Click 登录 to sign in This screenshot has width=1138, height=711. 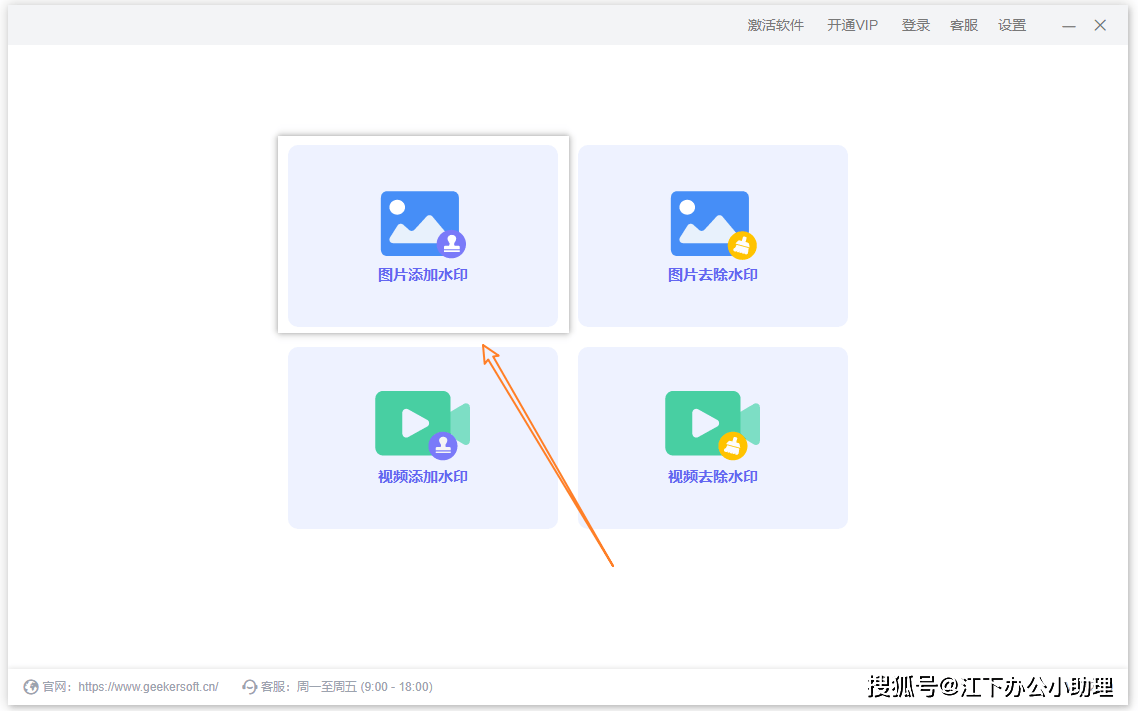916,26
